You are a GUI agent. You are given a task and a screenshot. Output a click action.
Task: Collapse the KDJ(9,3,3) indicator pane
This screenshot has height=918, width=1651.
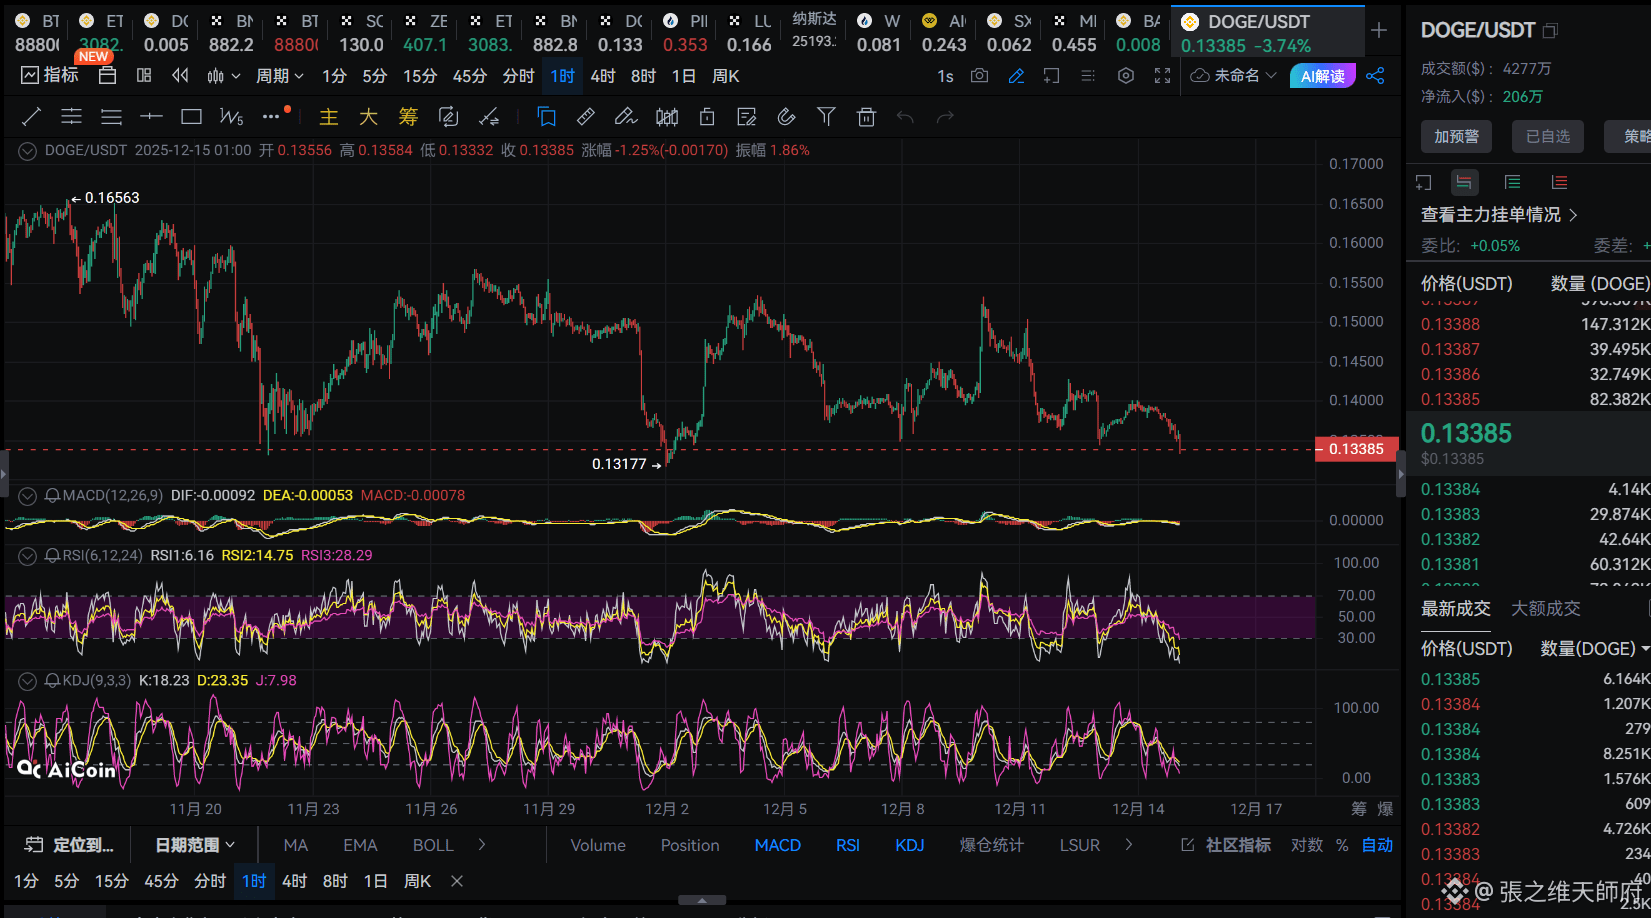[28, 681]
